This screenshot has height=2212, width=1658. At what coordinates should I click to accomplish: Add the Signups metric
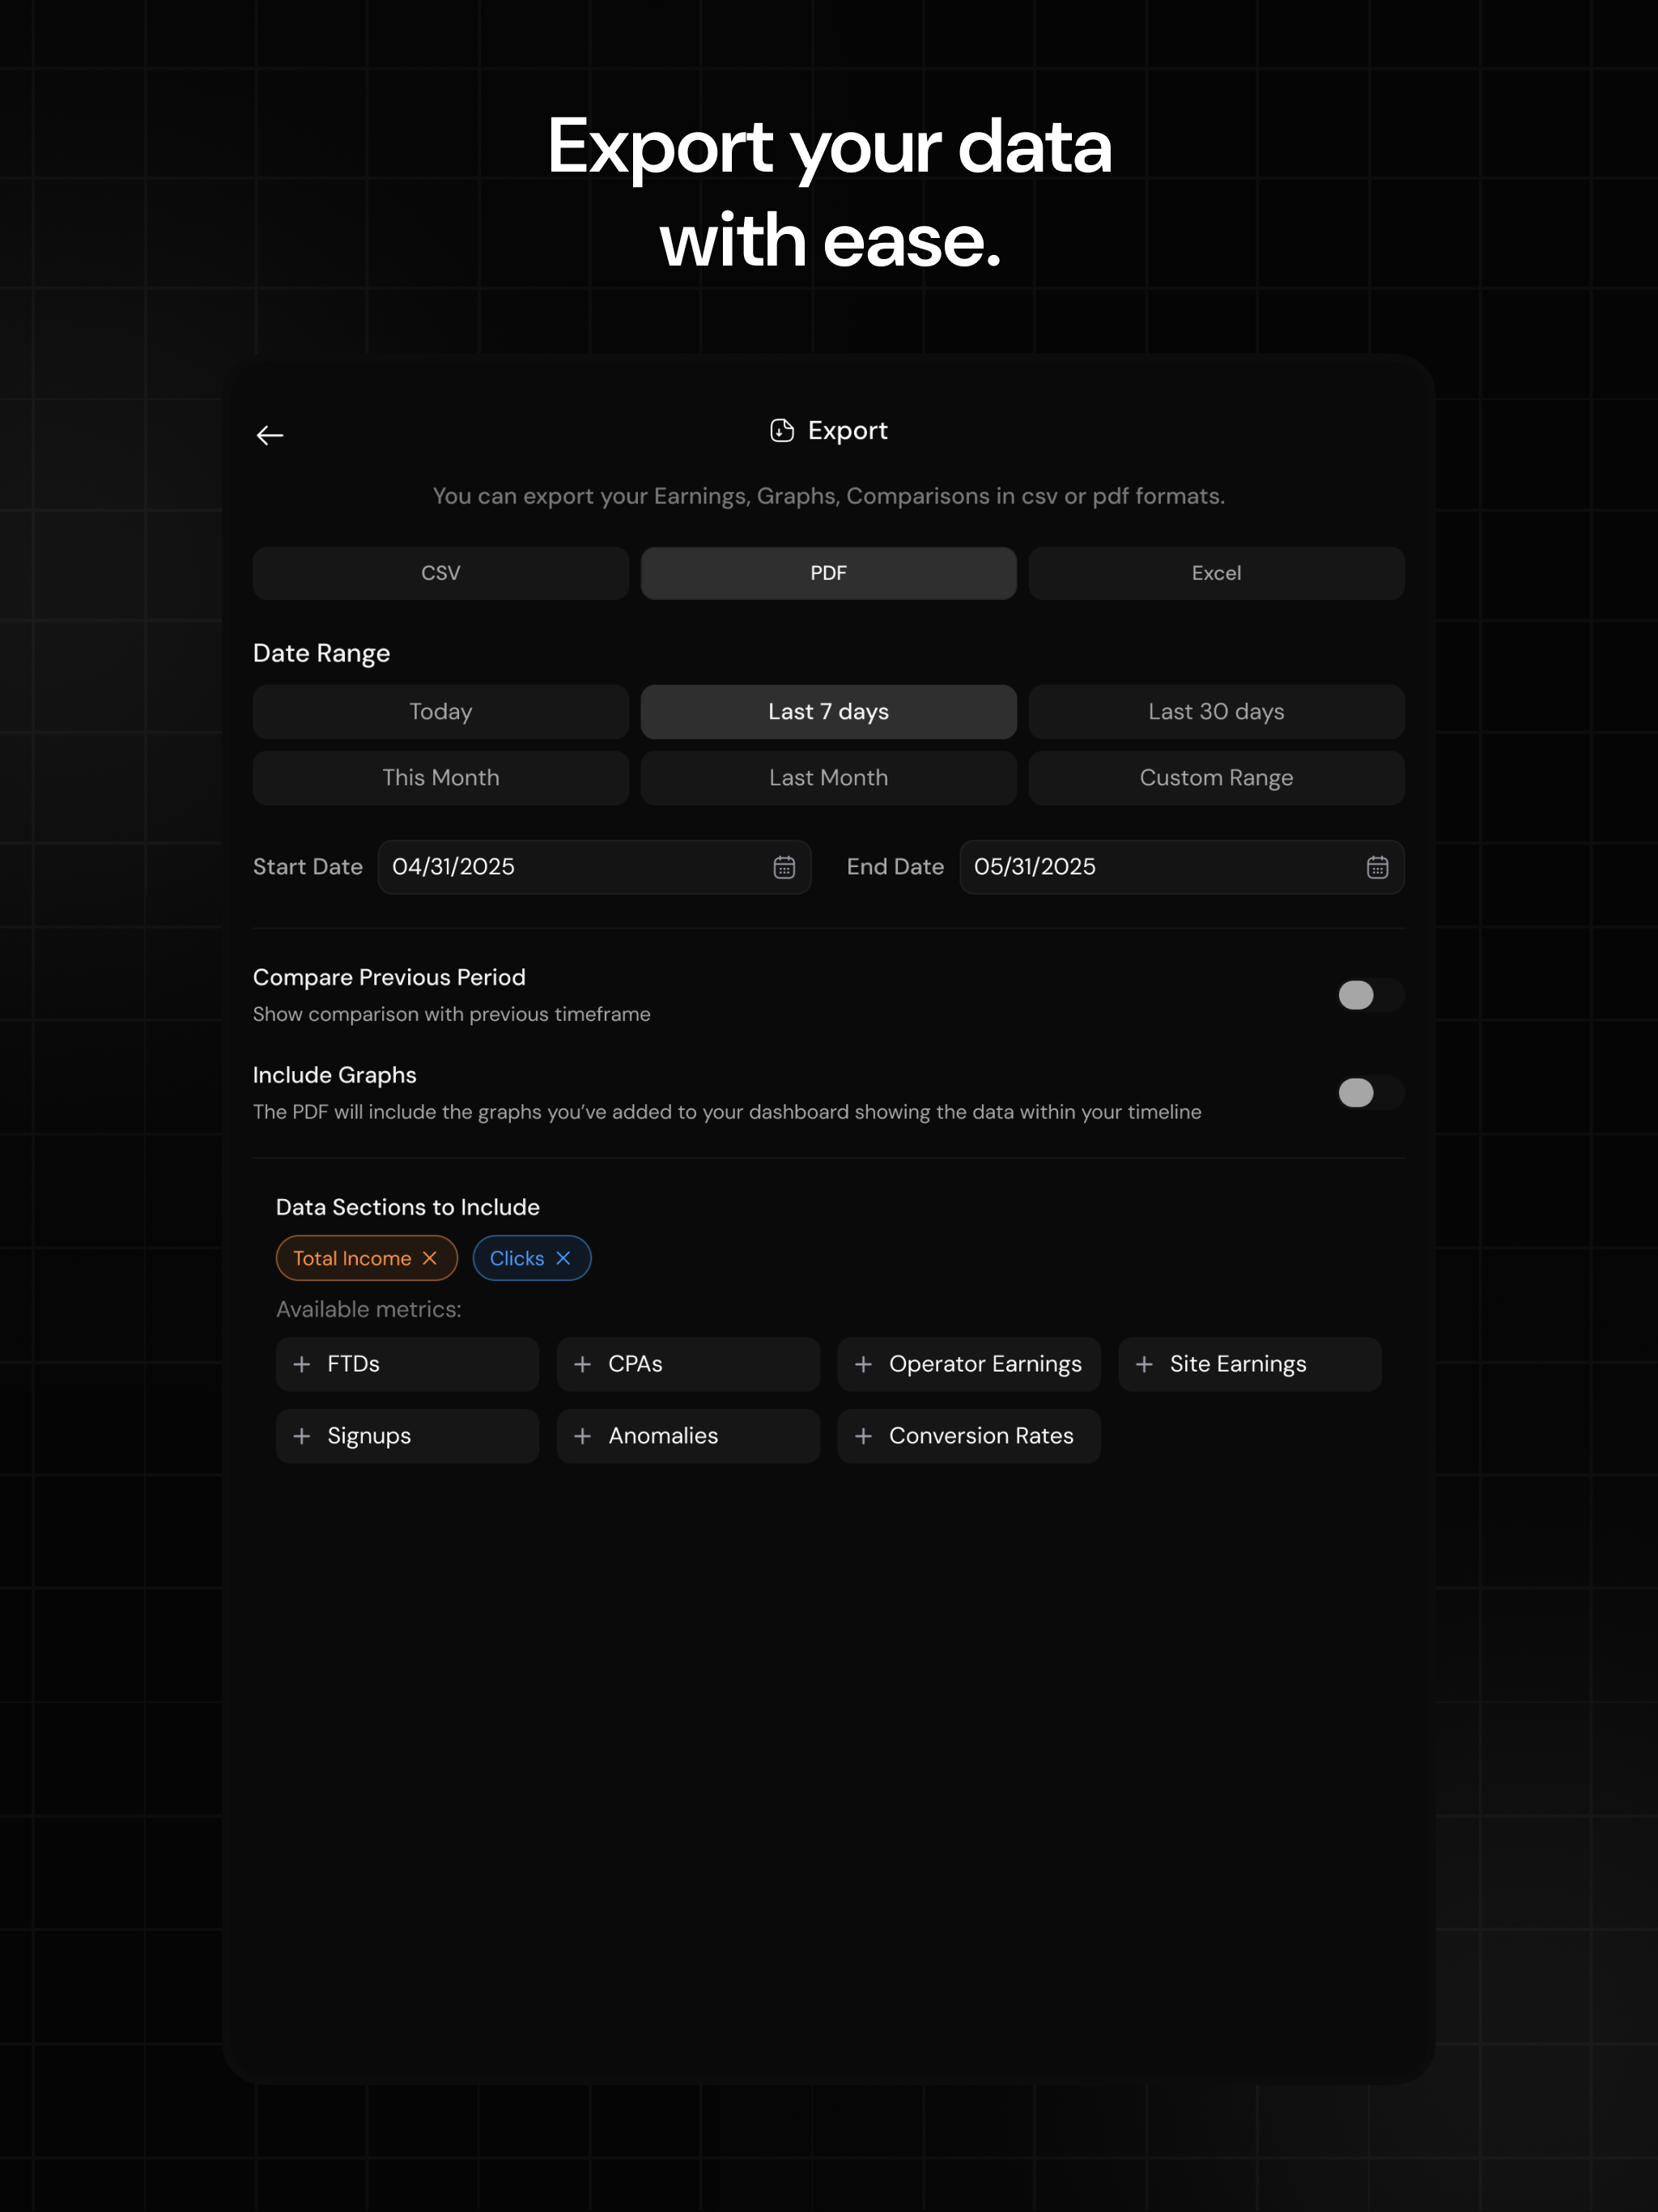coord(407,1436)
